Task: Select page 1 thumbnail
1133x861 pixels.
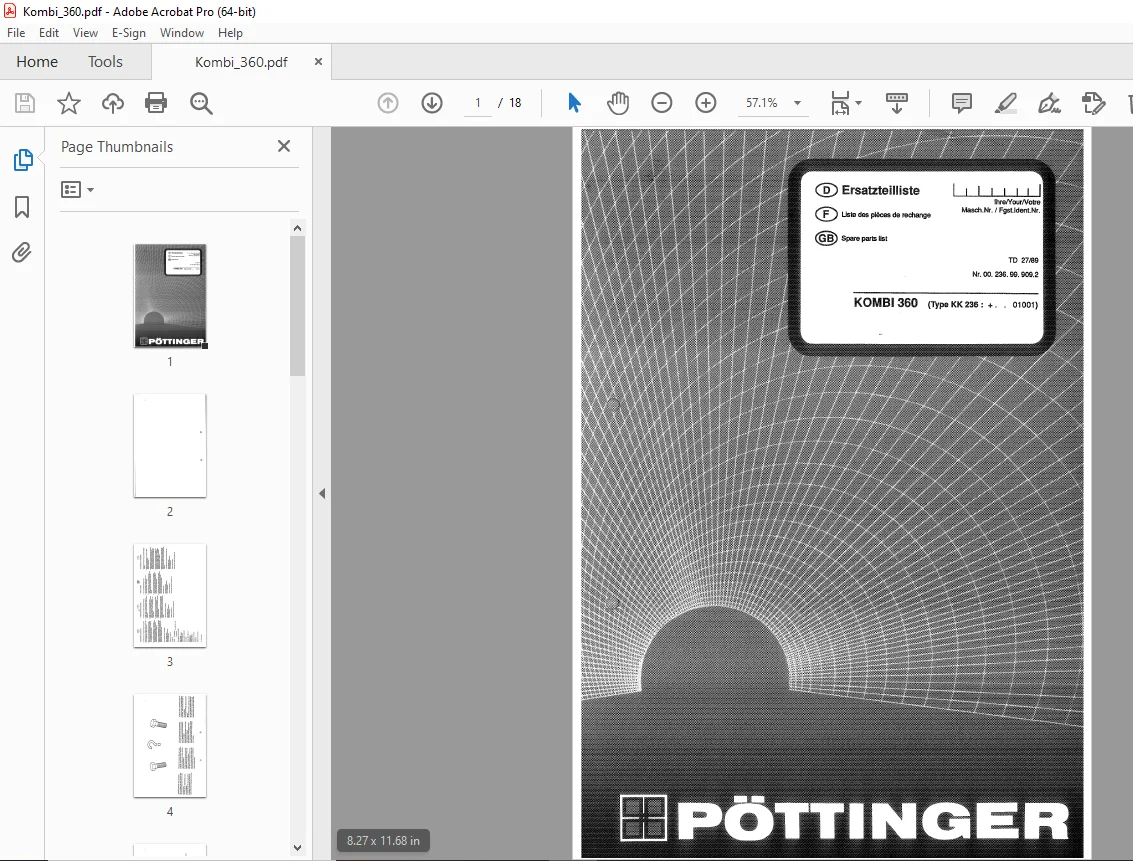Action: [x=170, y=295]
